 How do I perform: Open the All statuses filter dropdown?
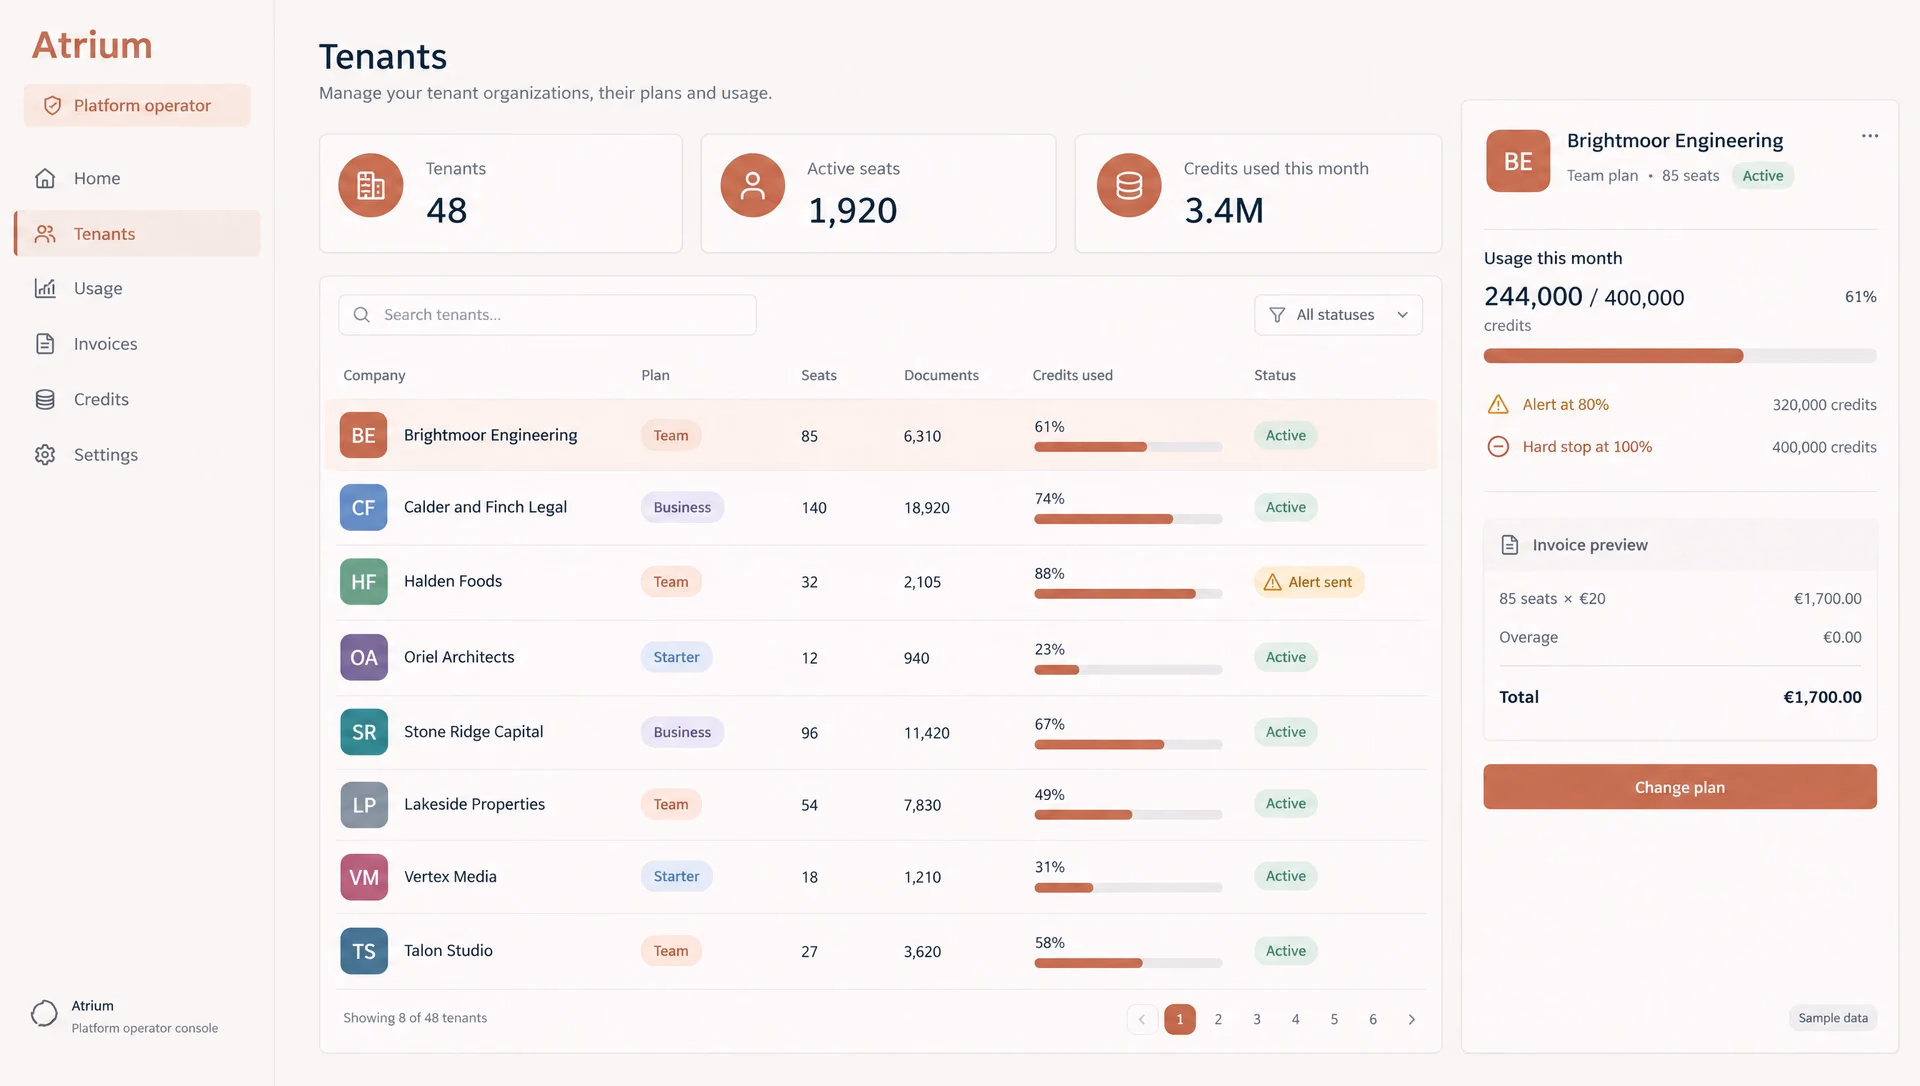pos(1338,315)
